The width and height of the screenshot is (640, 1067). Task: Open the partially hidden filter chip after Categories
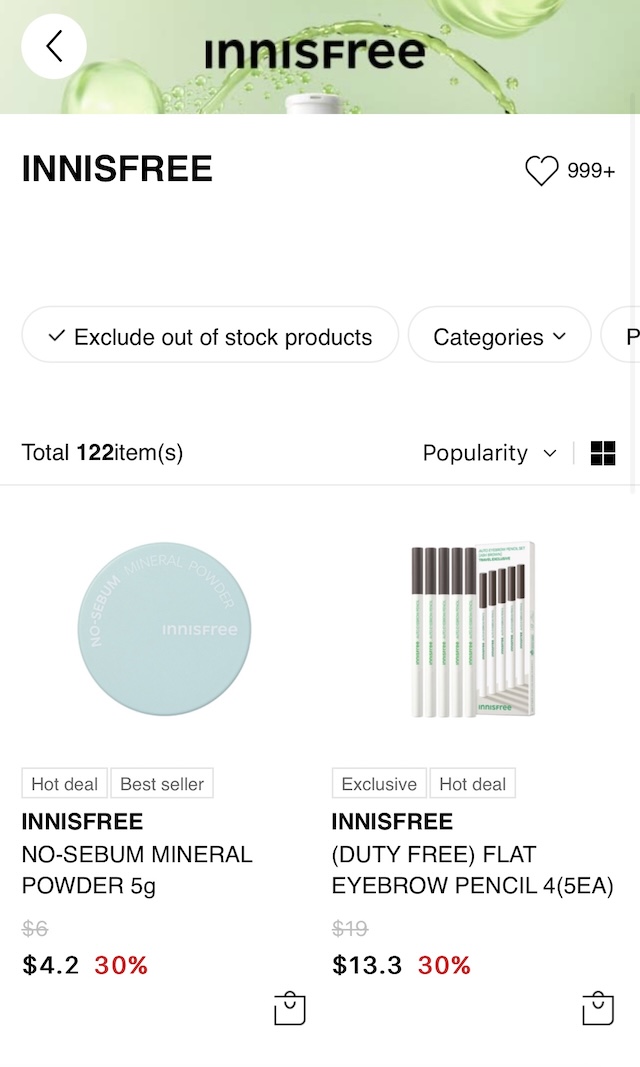click(x=621, y=335)
